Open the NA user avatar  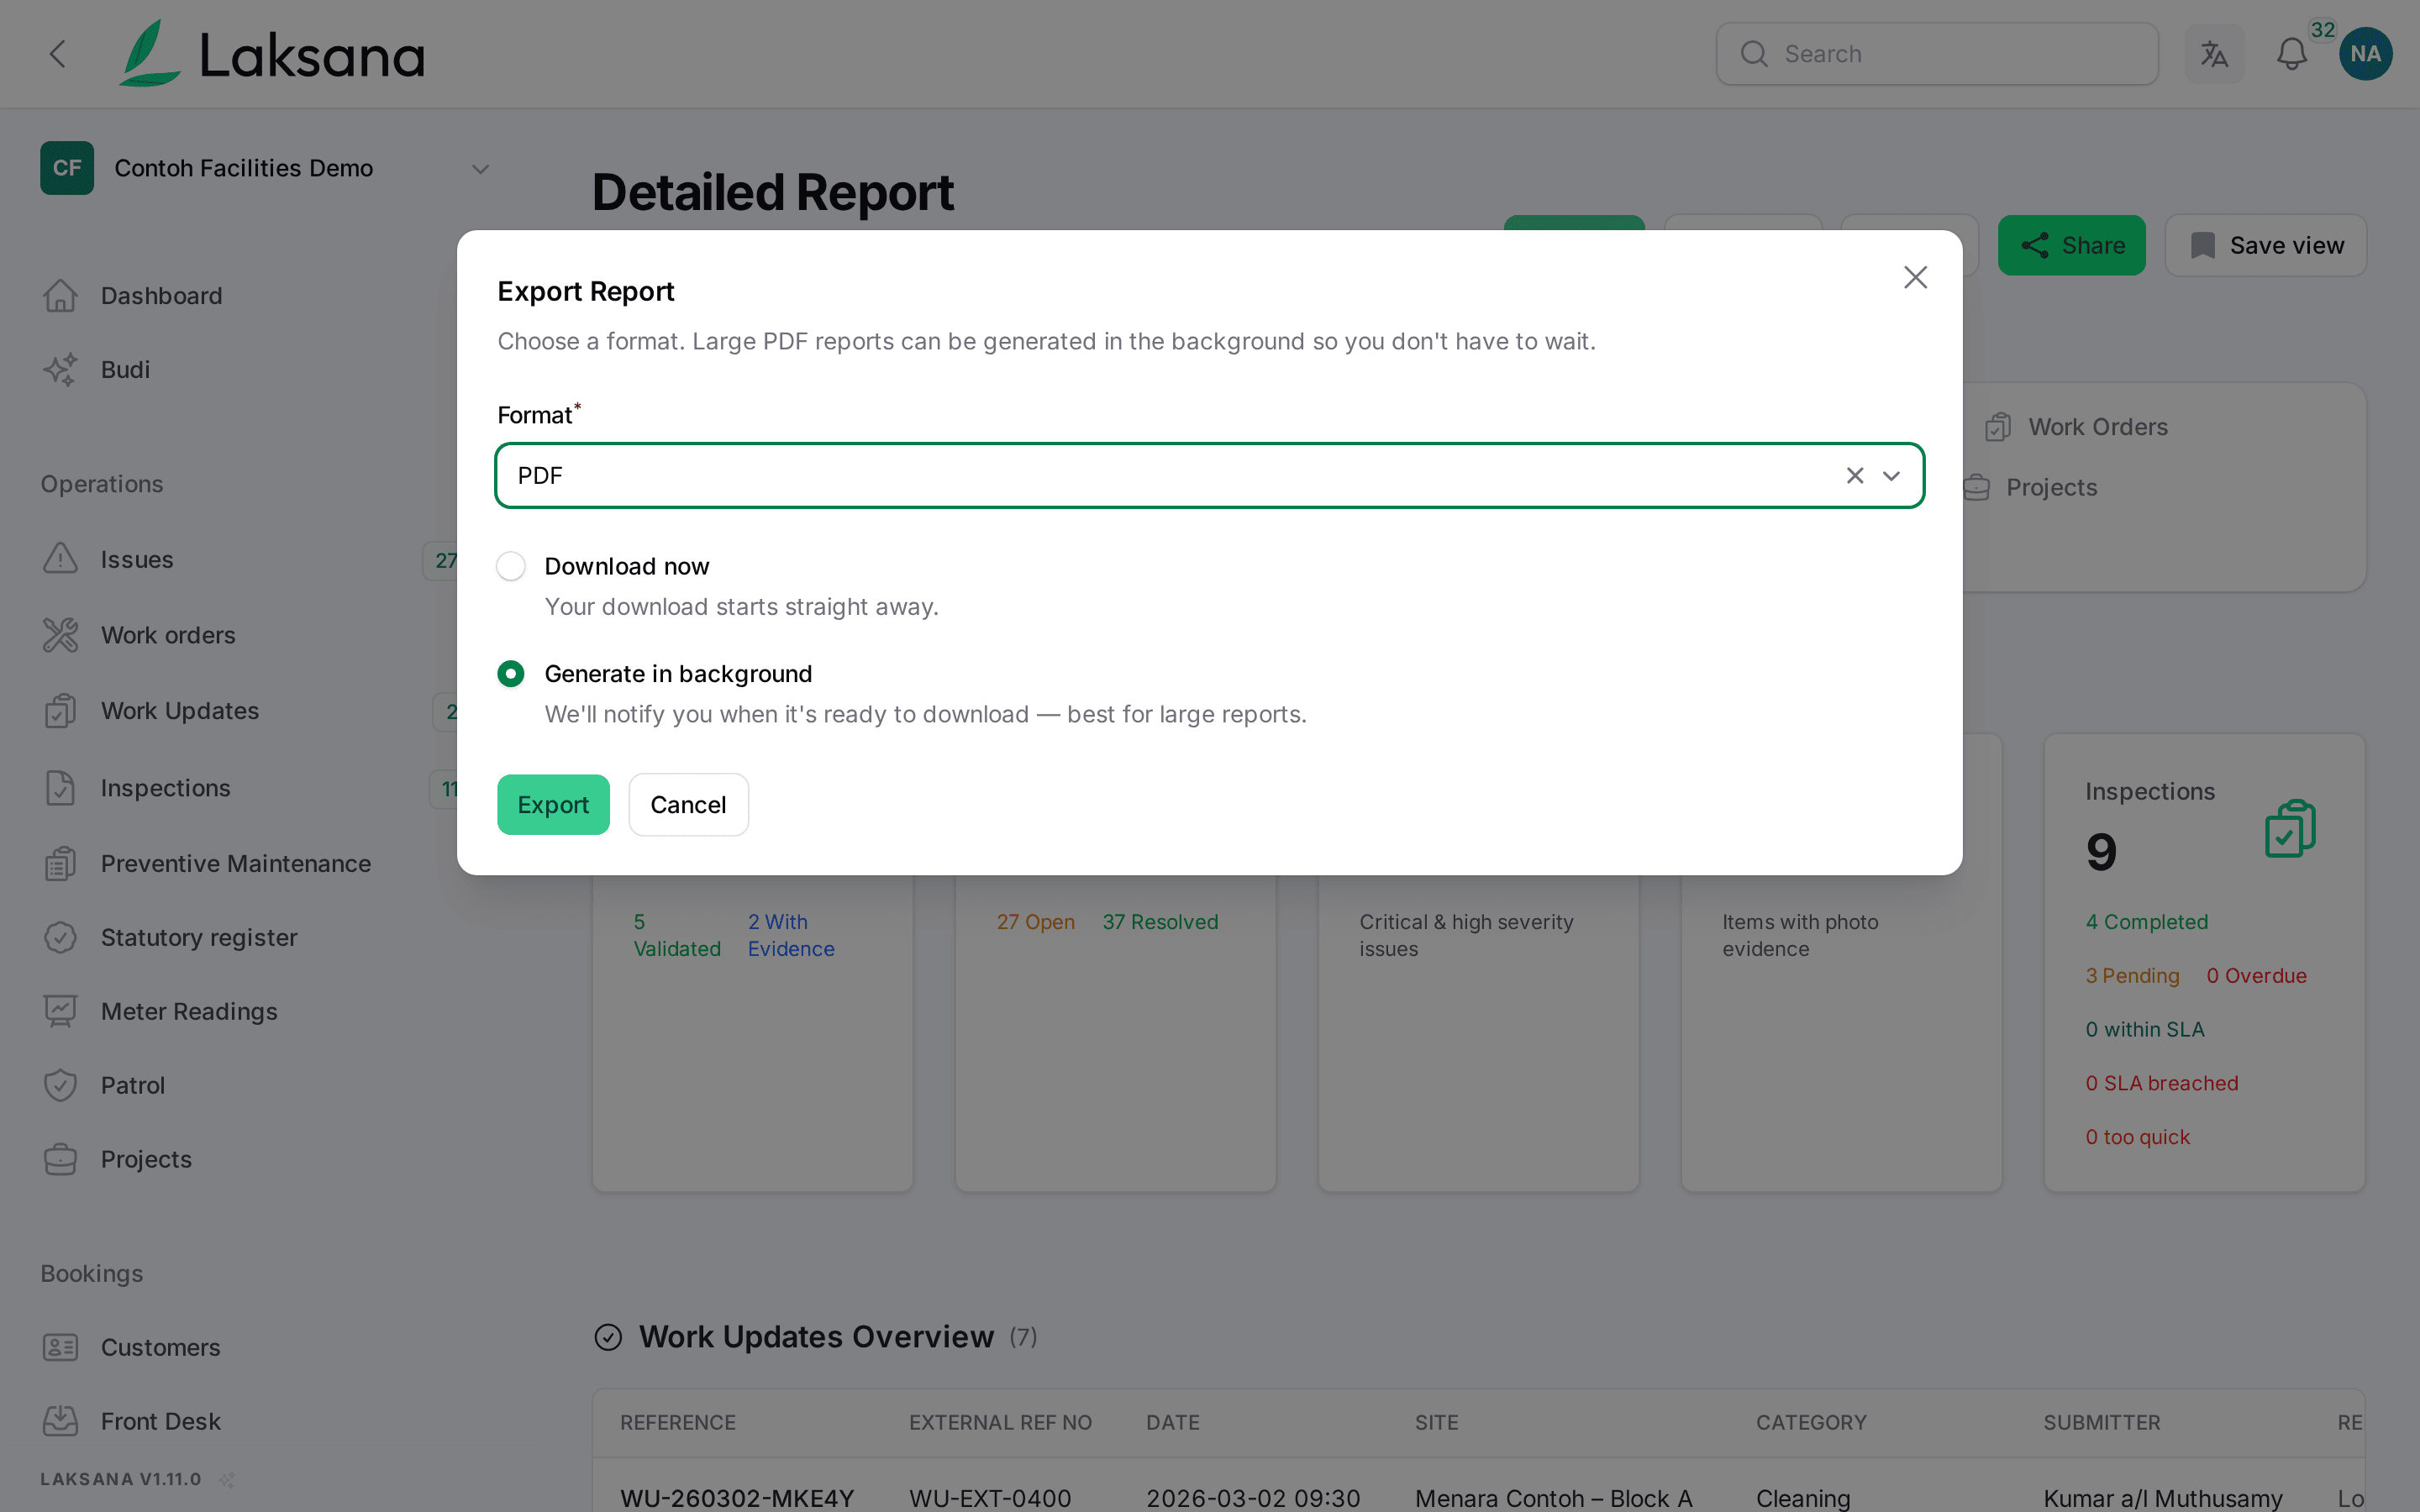(x=2365, y=54)
